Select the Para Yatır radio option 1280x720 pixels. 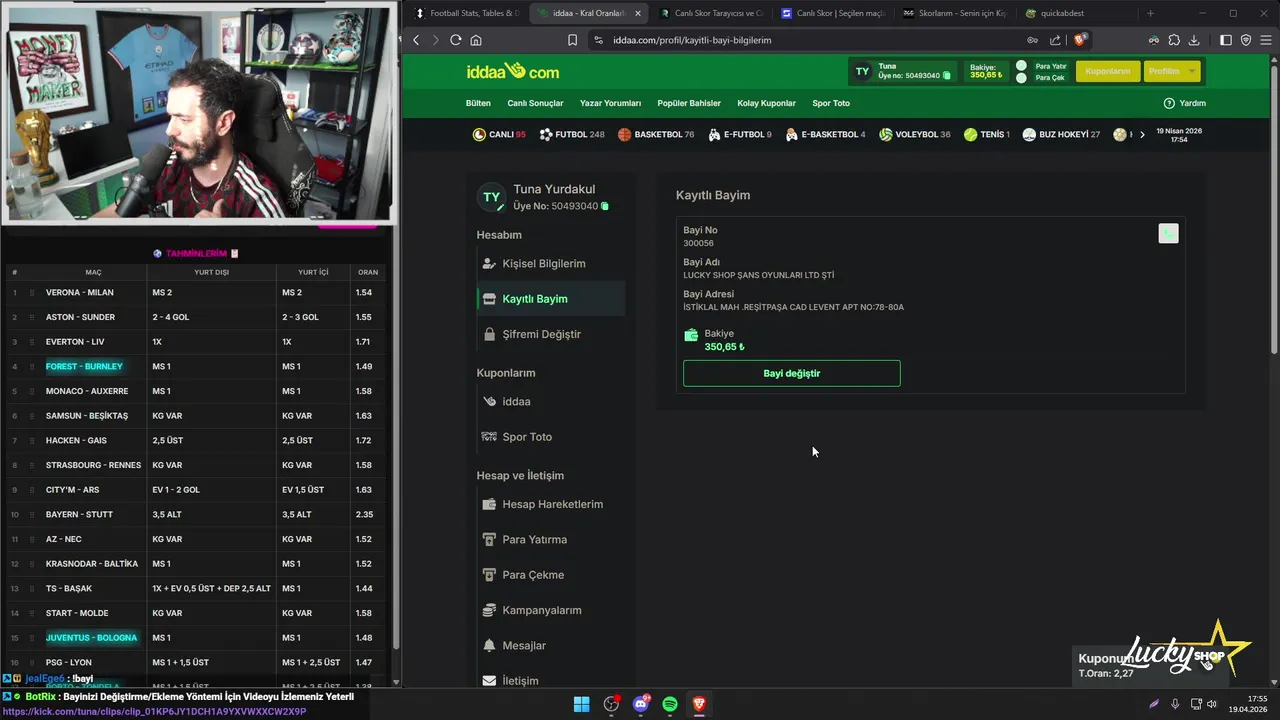point(1021,66)
